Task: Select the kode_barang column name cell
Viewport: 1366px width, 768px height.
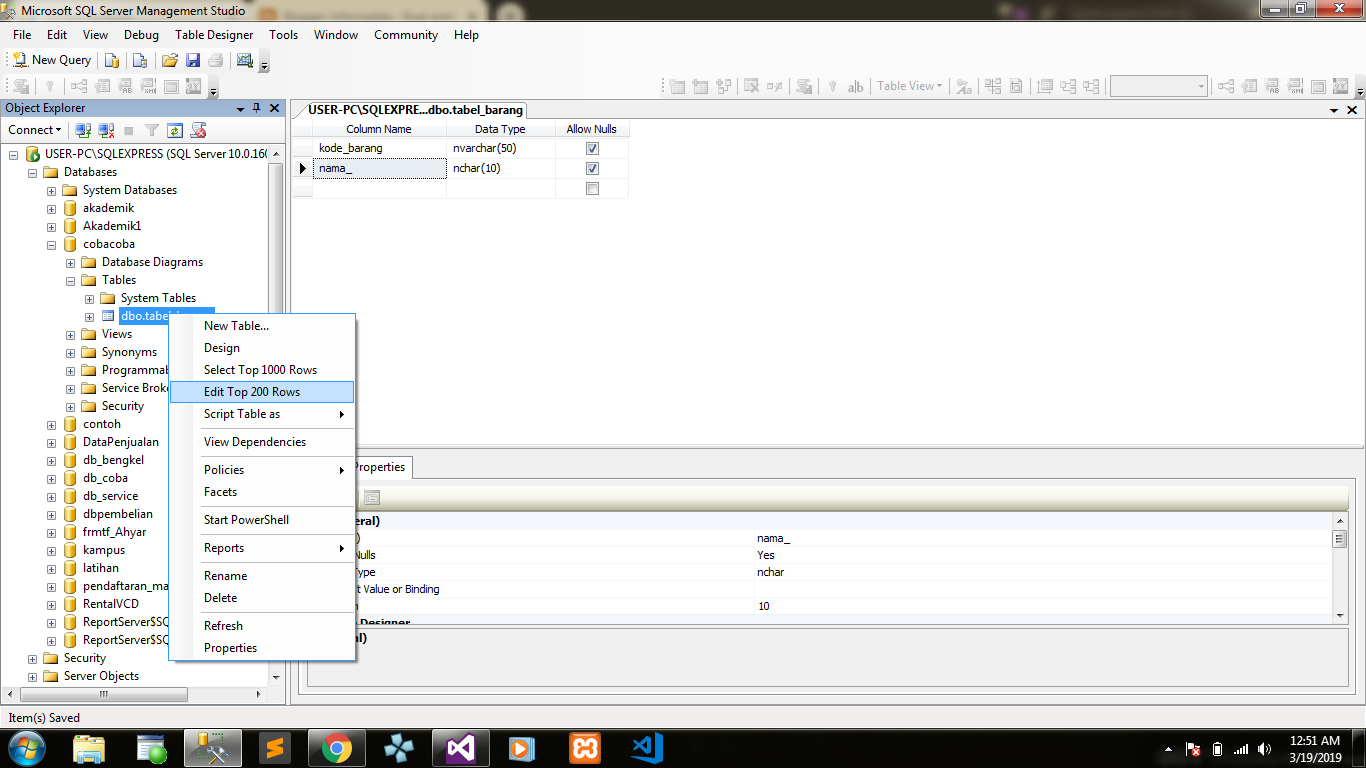Action: click(x=379, y=148)
